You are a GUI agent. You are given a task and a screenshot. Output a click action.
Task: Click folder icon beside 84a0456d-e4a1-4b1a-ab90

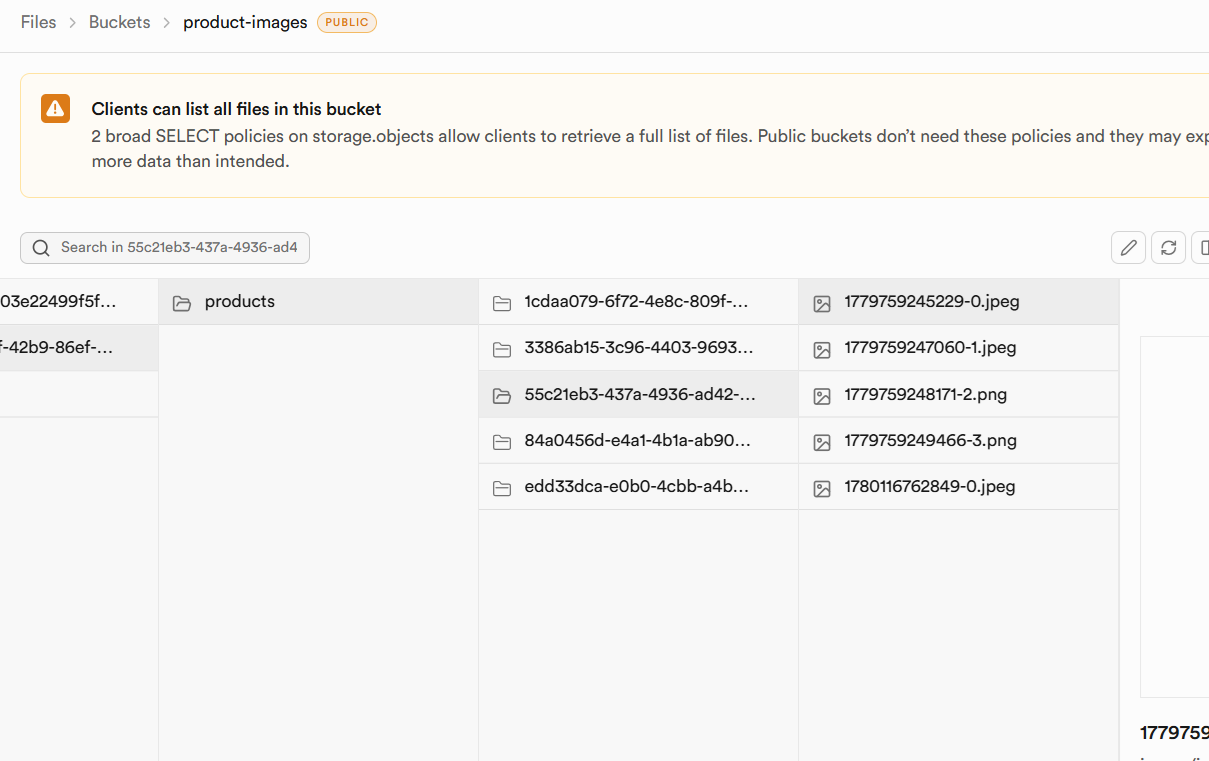tap(502, 441)
